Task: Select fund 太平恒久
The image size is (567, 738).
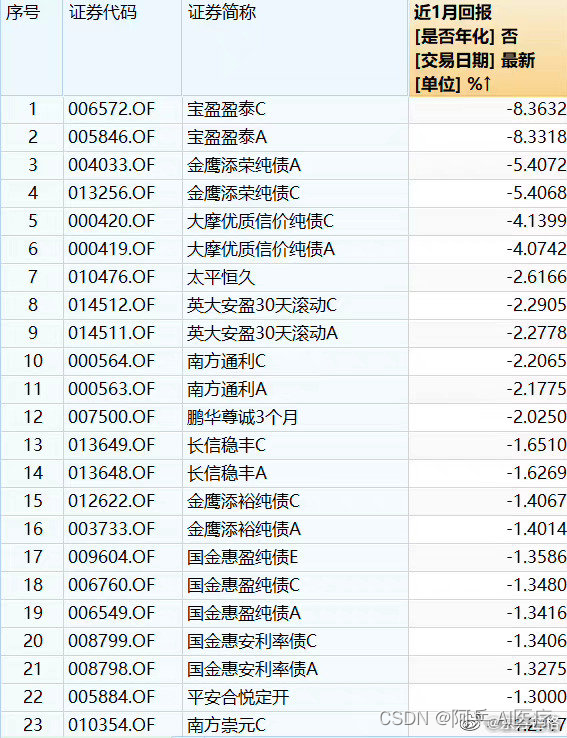Action: click(221, 277)
